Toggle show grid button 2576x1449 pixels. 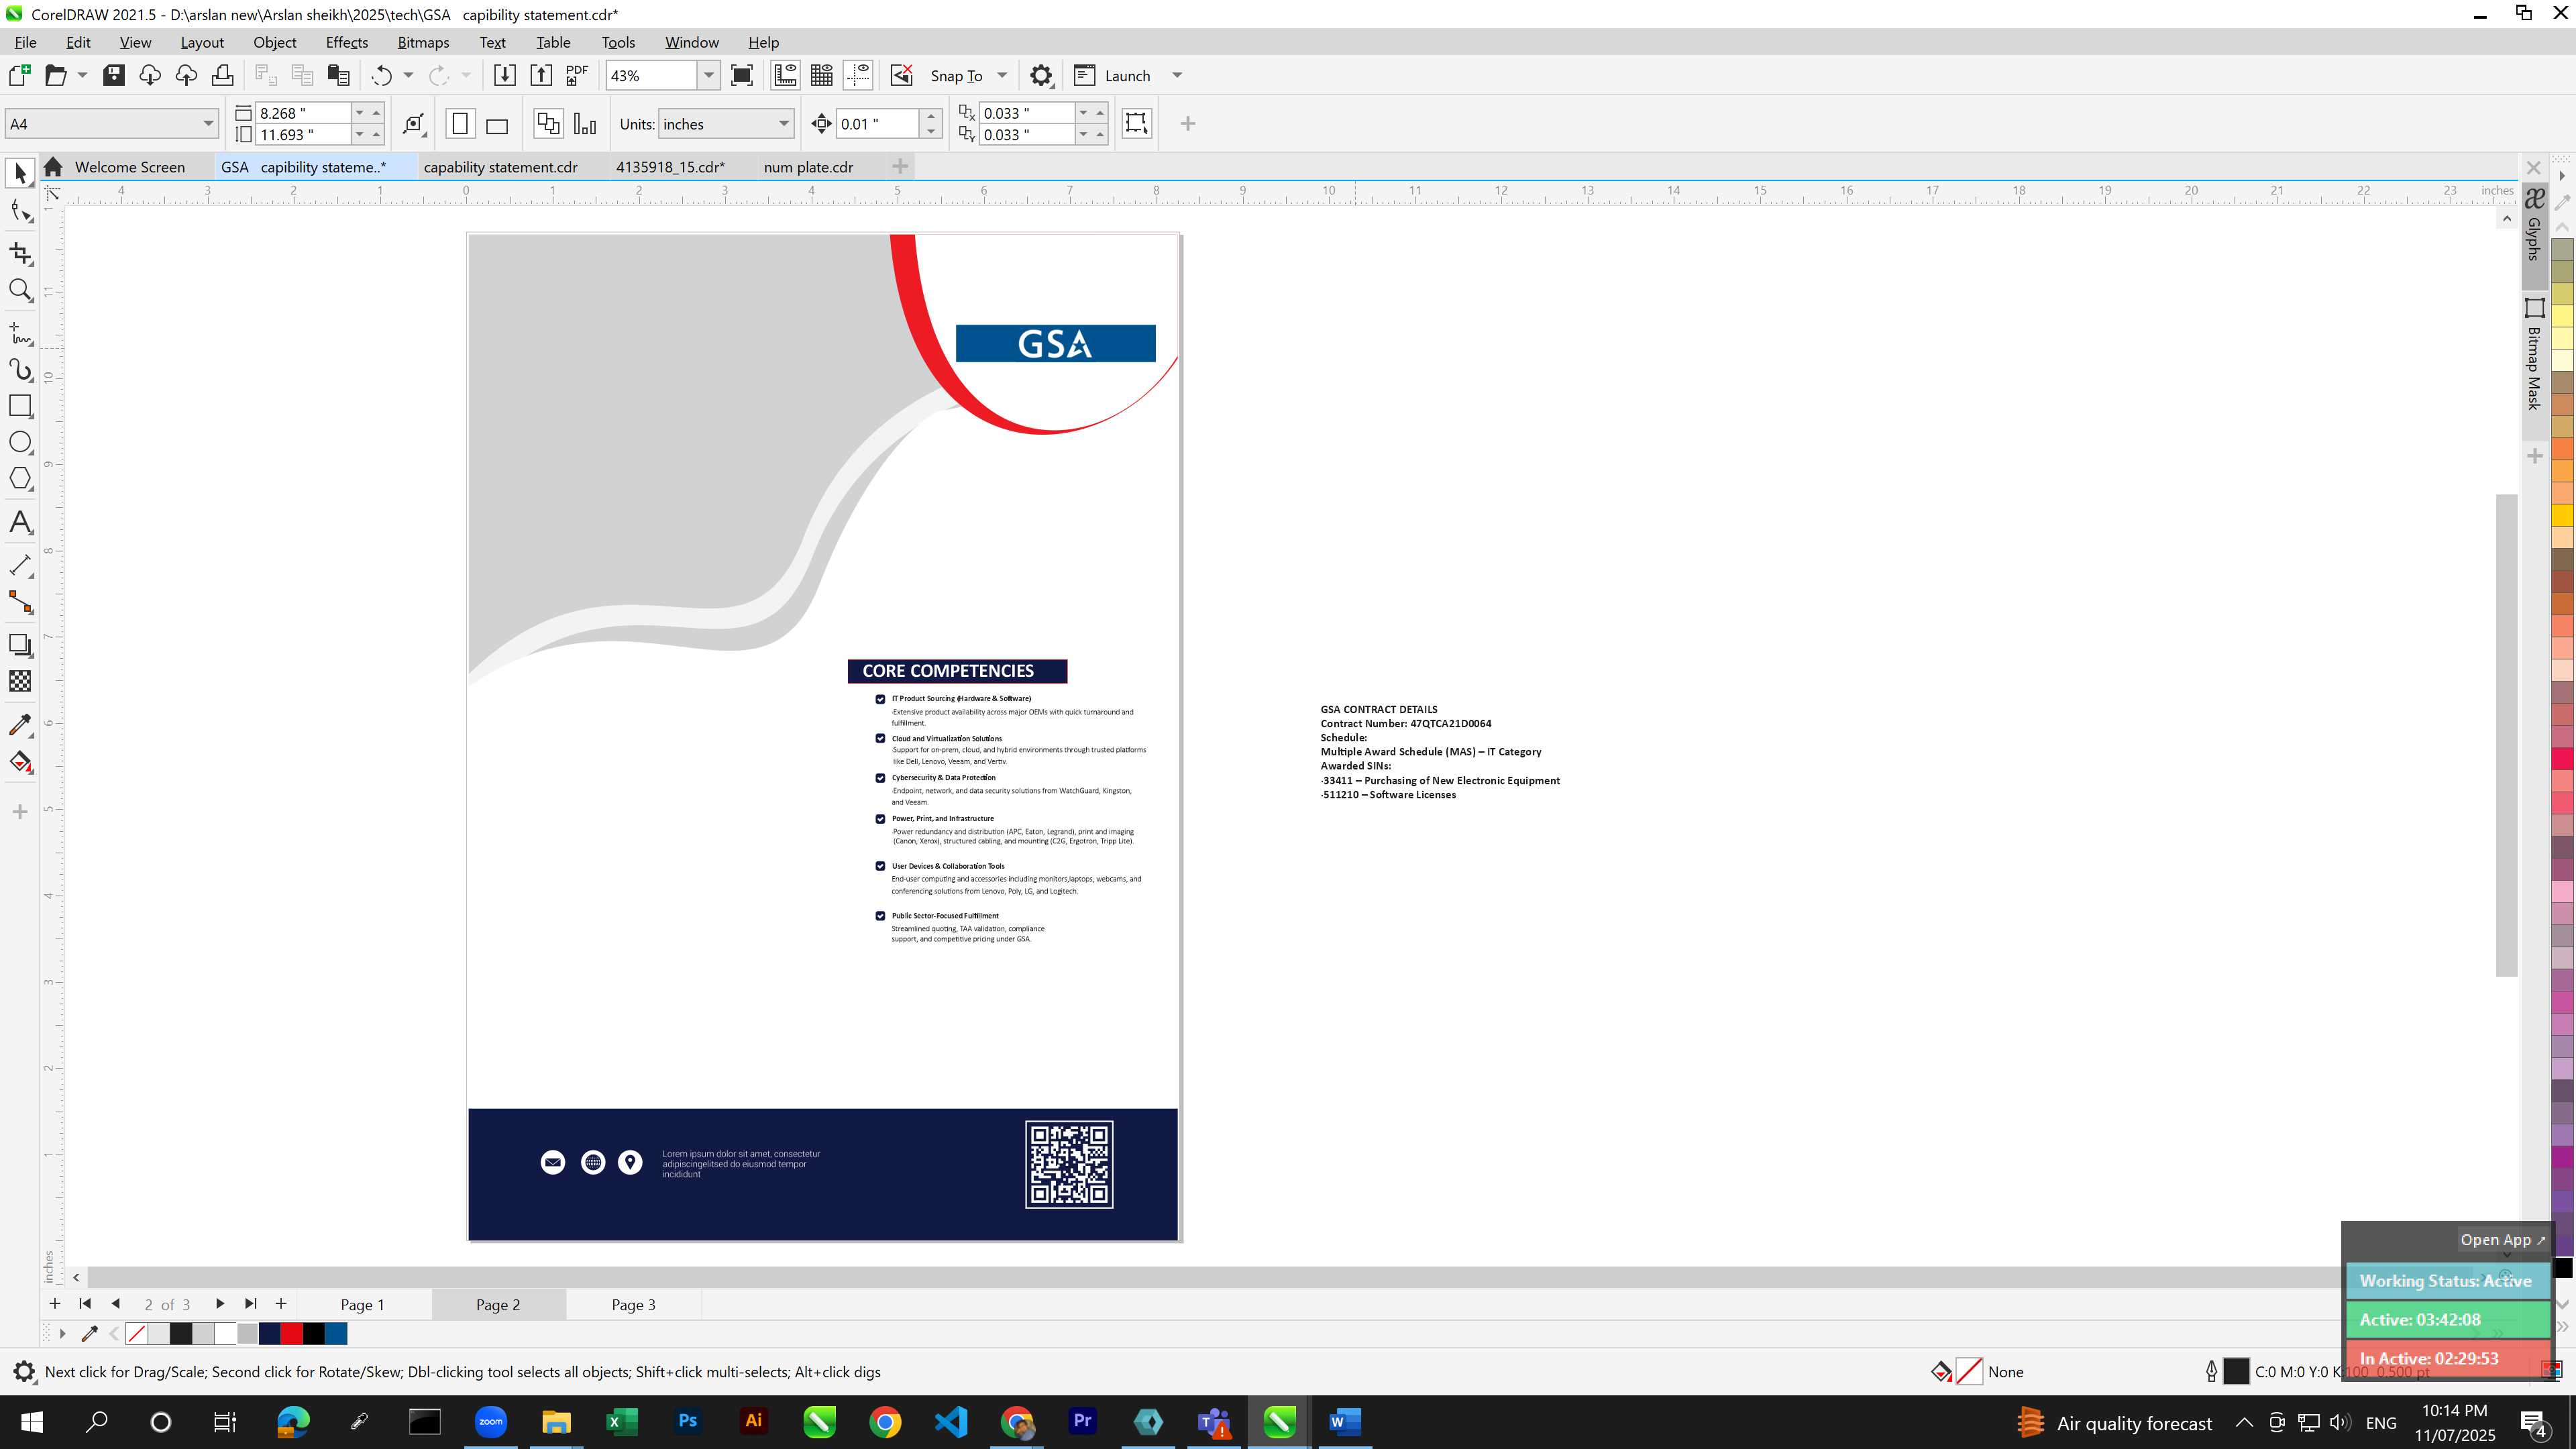[822, 75]
